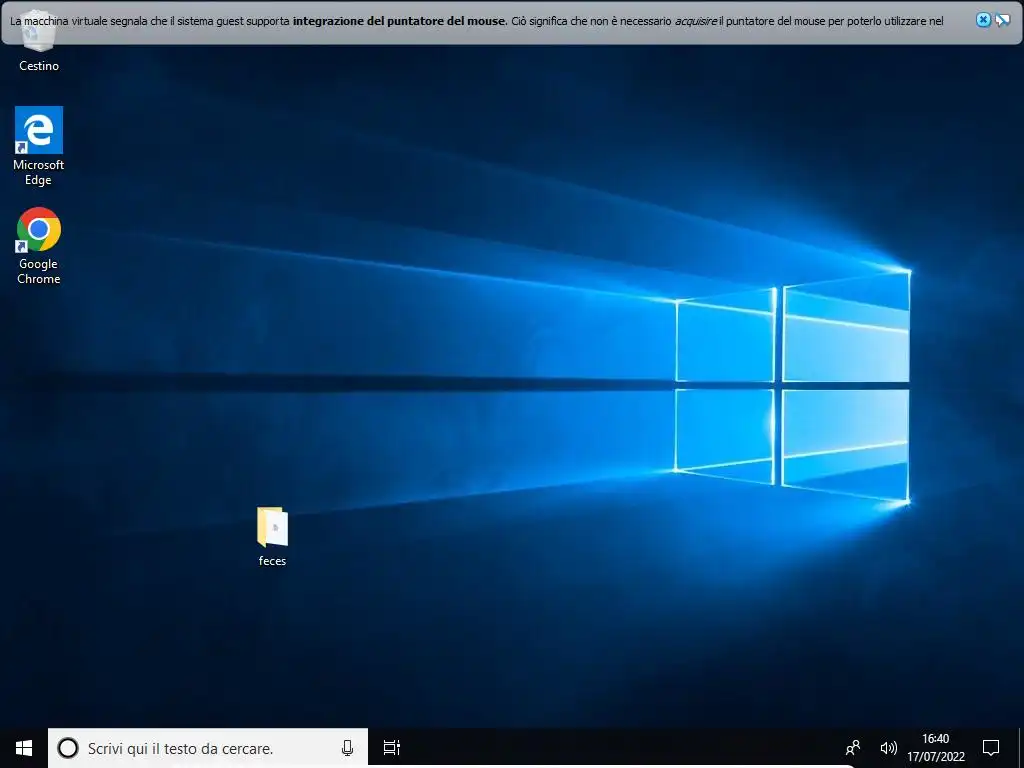This screenshot has width=1024, height=768.
Task: Click the search field 'Scrivi qui il testo da cercare'
Action: [208, 748]
